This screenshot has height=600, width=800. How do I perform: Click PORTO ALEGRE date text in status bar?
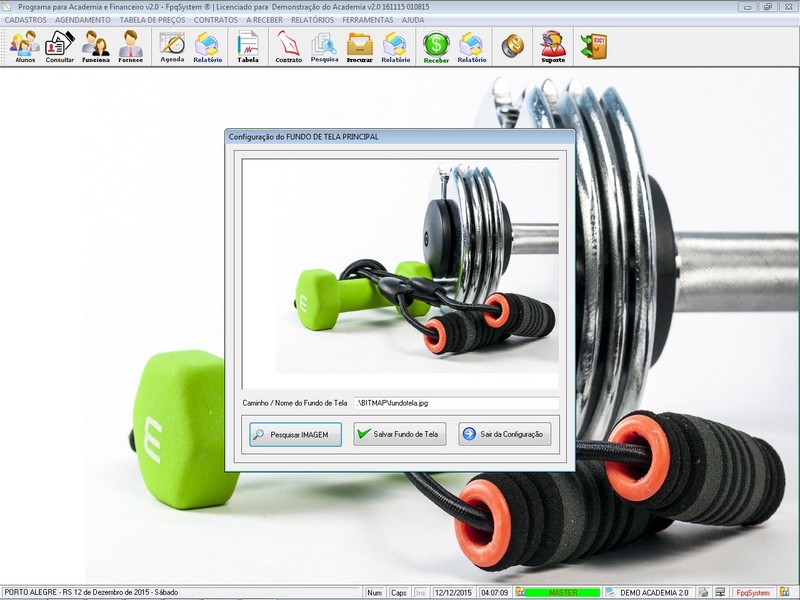(91, 592)
